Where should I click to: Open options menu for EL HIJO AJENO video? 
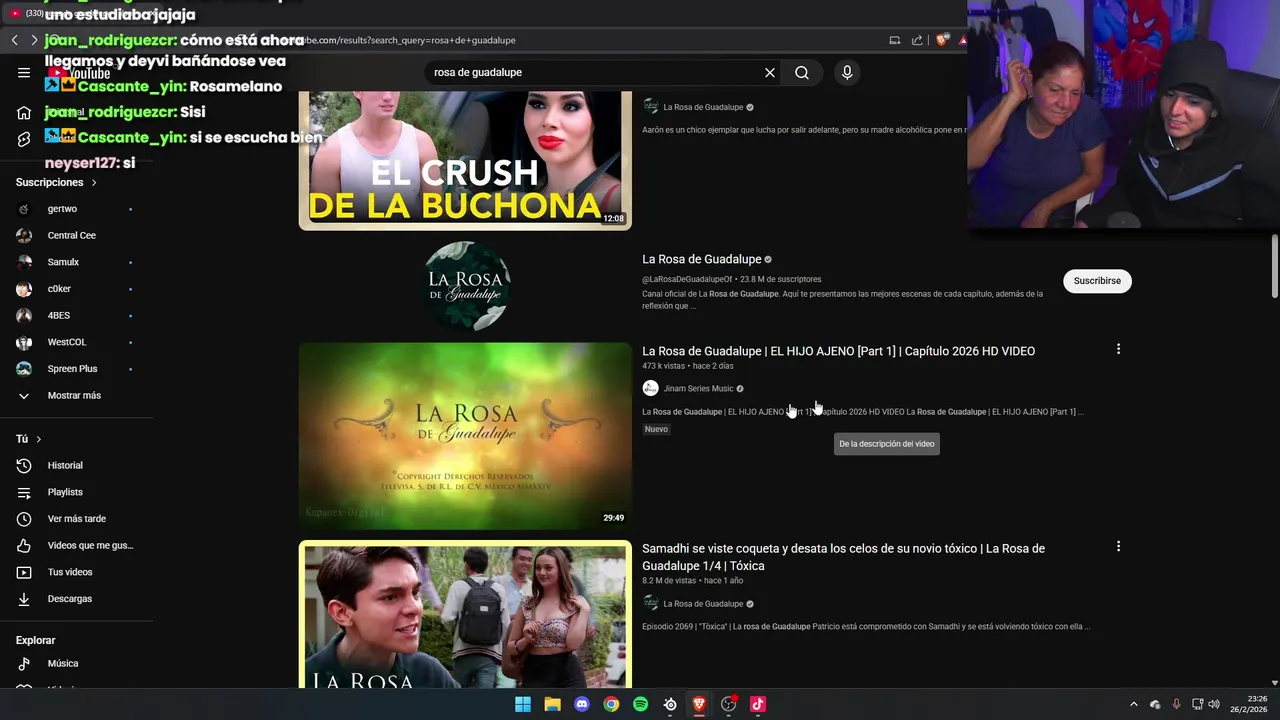click(x=1118, y=349)
